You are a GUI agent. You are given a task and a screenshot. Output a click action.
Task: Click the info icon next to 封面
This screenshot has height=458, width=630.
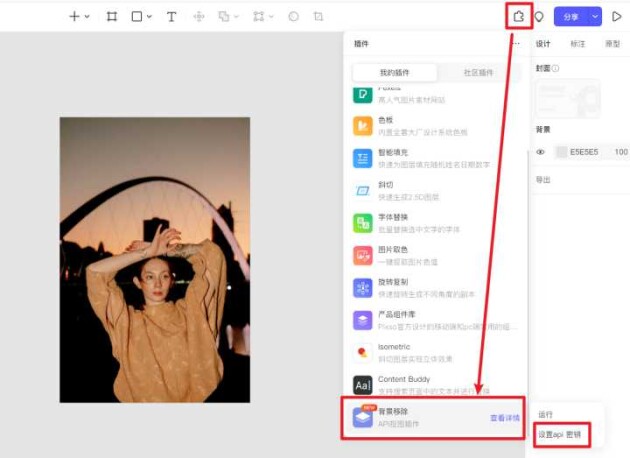click(x=555, y=68)
